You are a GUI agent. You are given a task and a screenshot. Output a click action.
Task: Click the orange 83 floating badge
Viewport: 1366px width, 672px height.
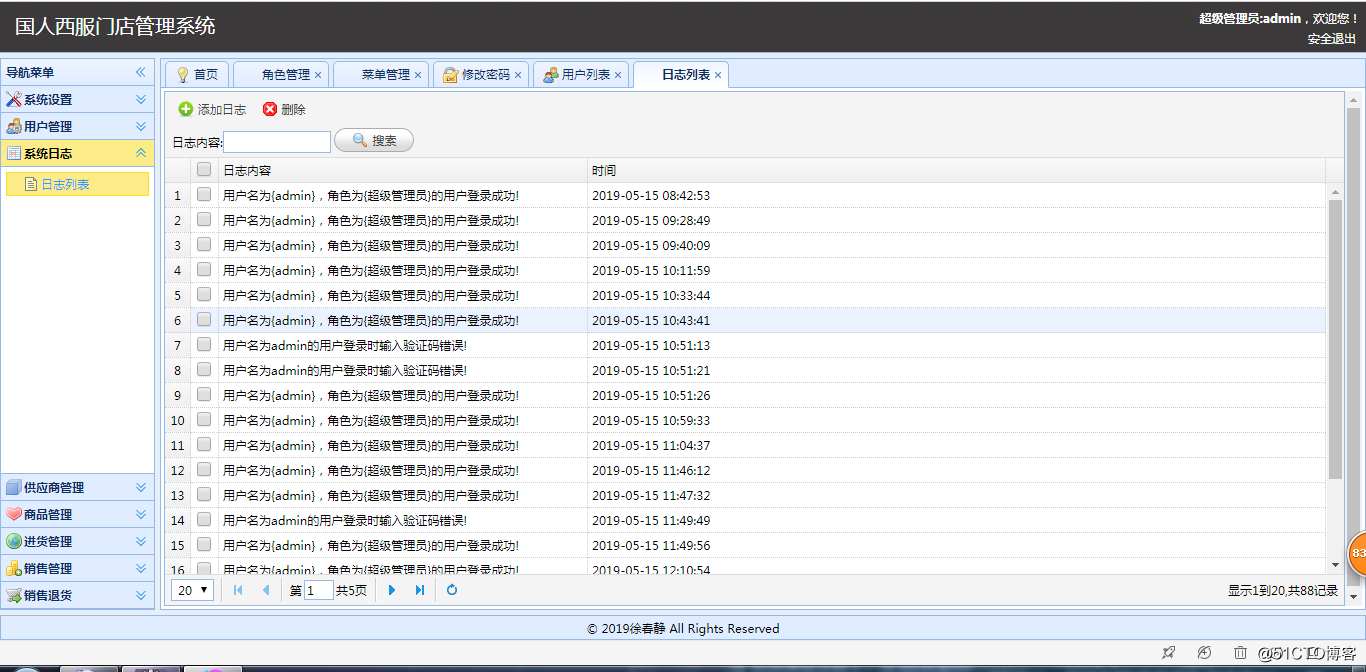[1357, 553]
